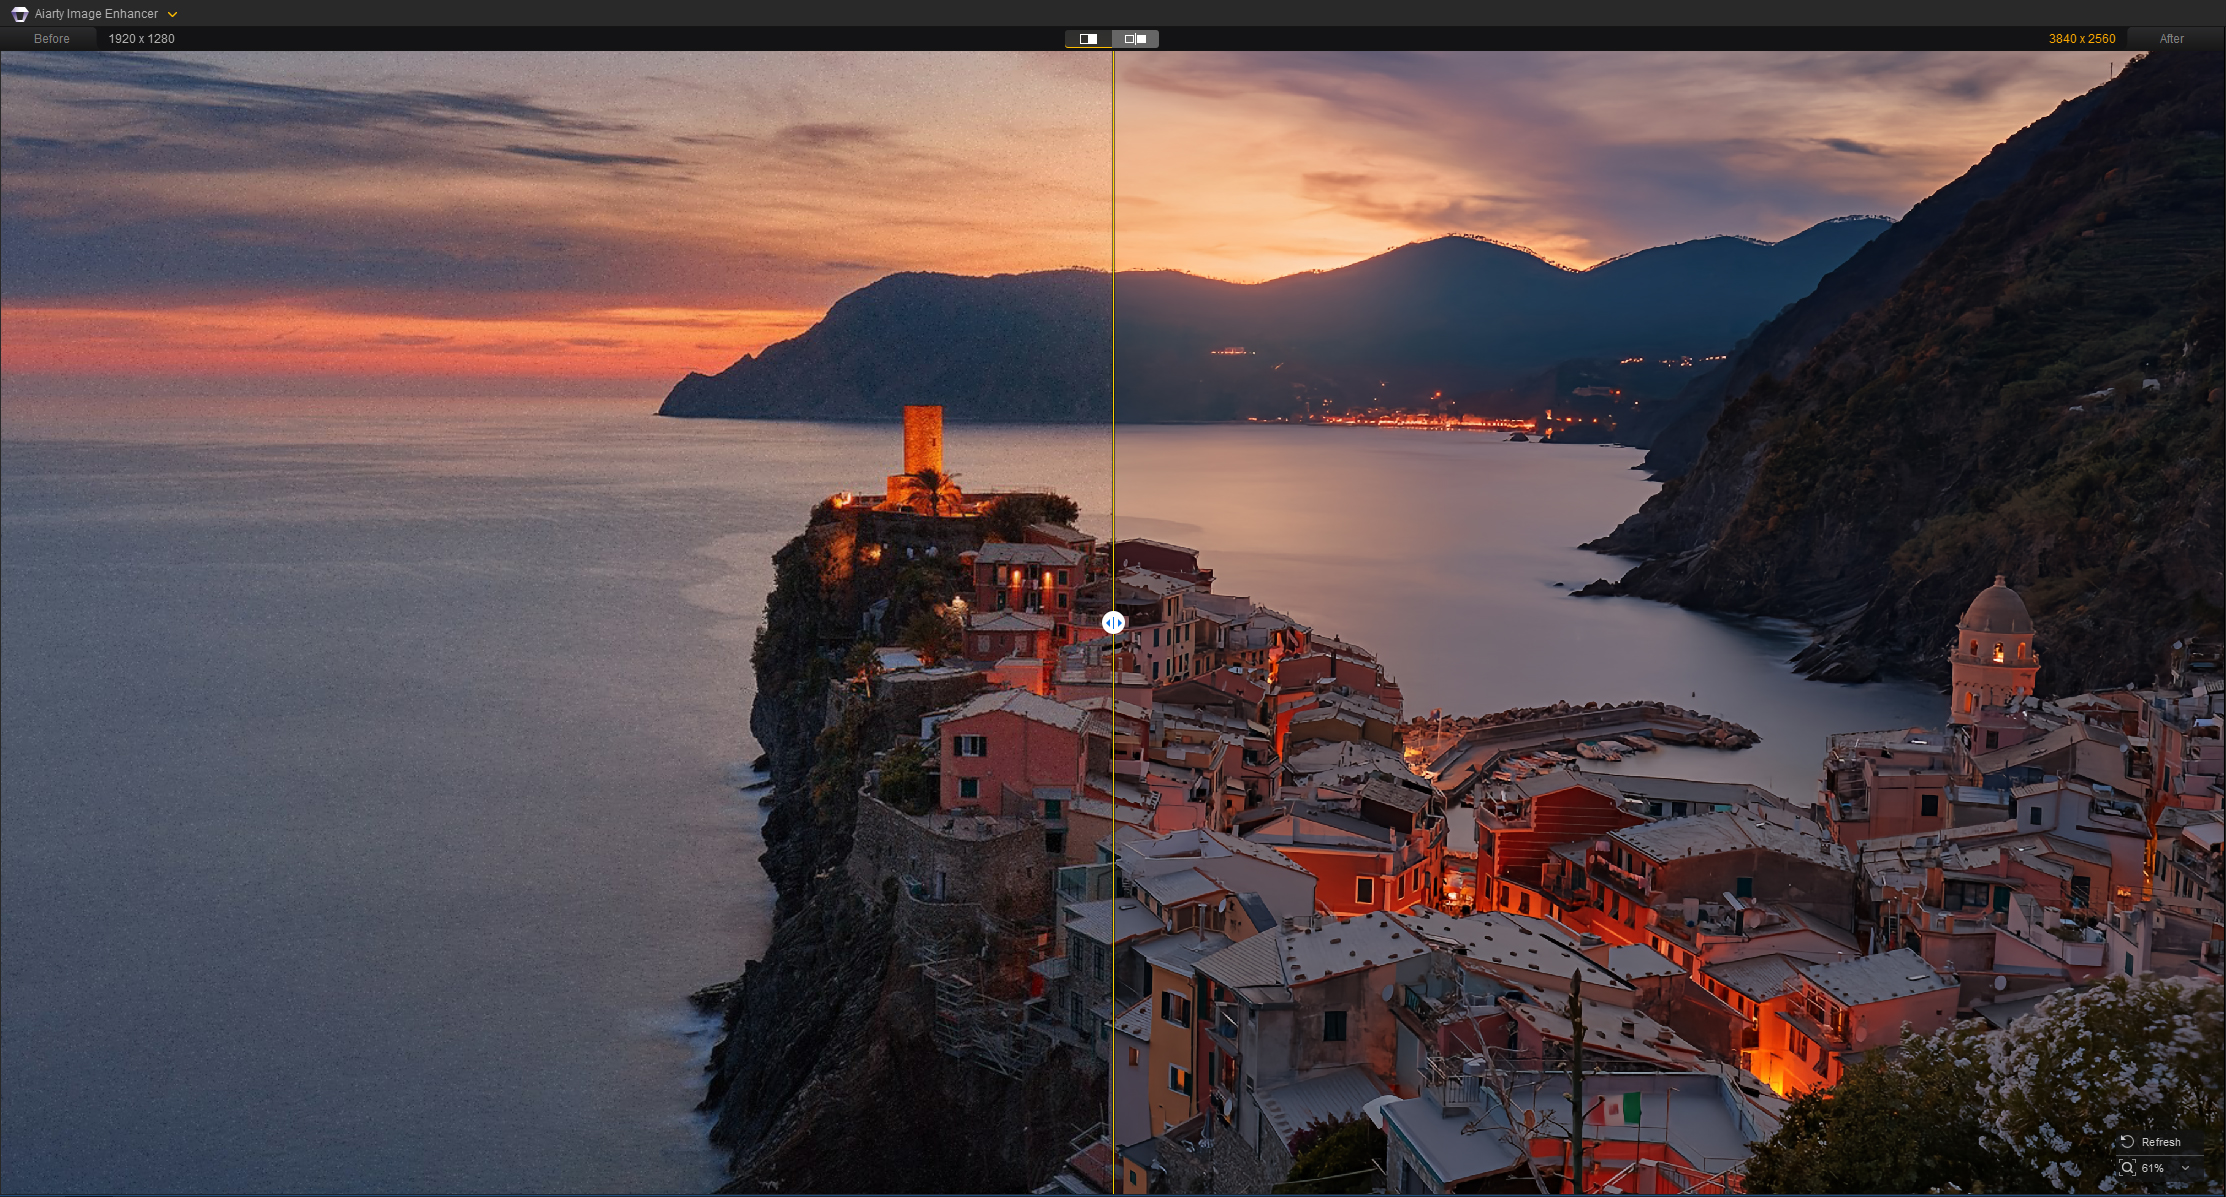Open the Aiarty Image Enhancer title dropdown arrow
The width and height of the screenshot is (2226, 1197).
(172, 14)
